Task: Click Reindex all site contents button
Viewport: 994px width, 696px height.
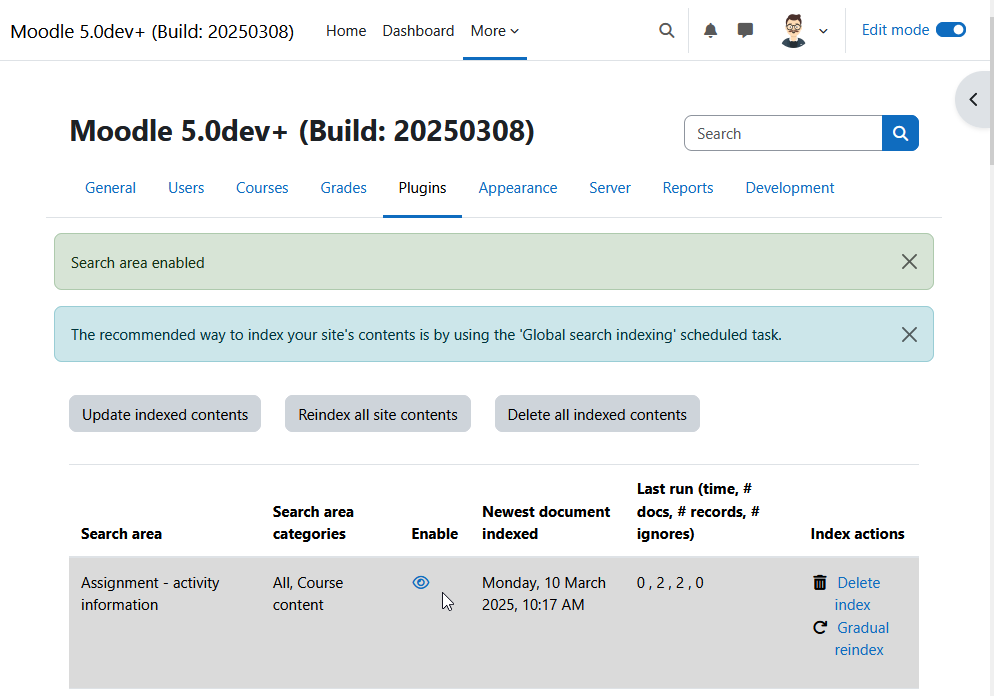Action: point(378,414)
